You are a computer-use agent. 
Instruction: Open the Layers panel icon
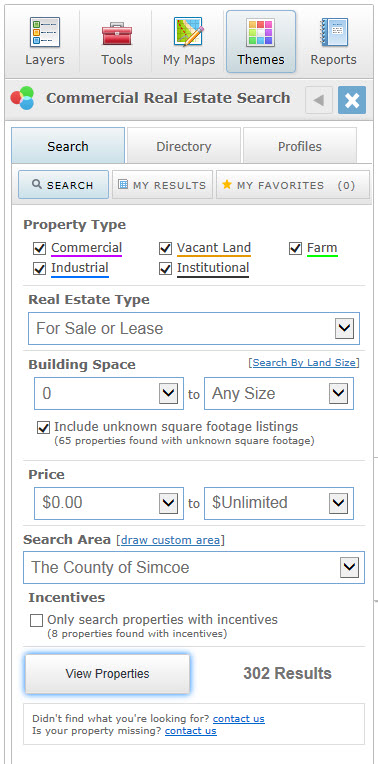[45, 32]
